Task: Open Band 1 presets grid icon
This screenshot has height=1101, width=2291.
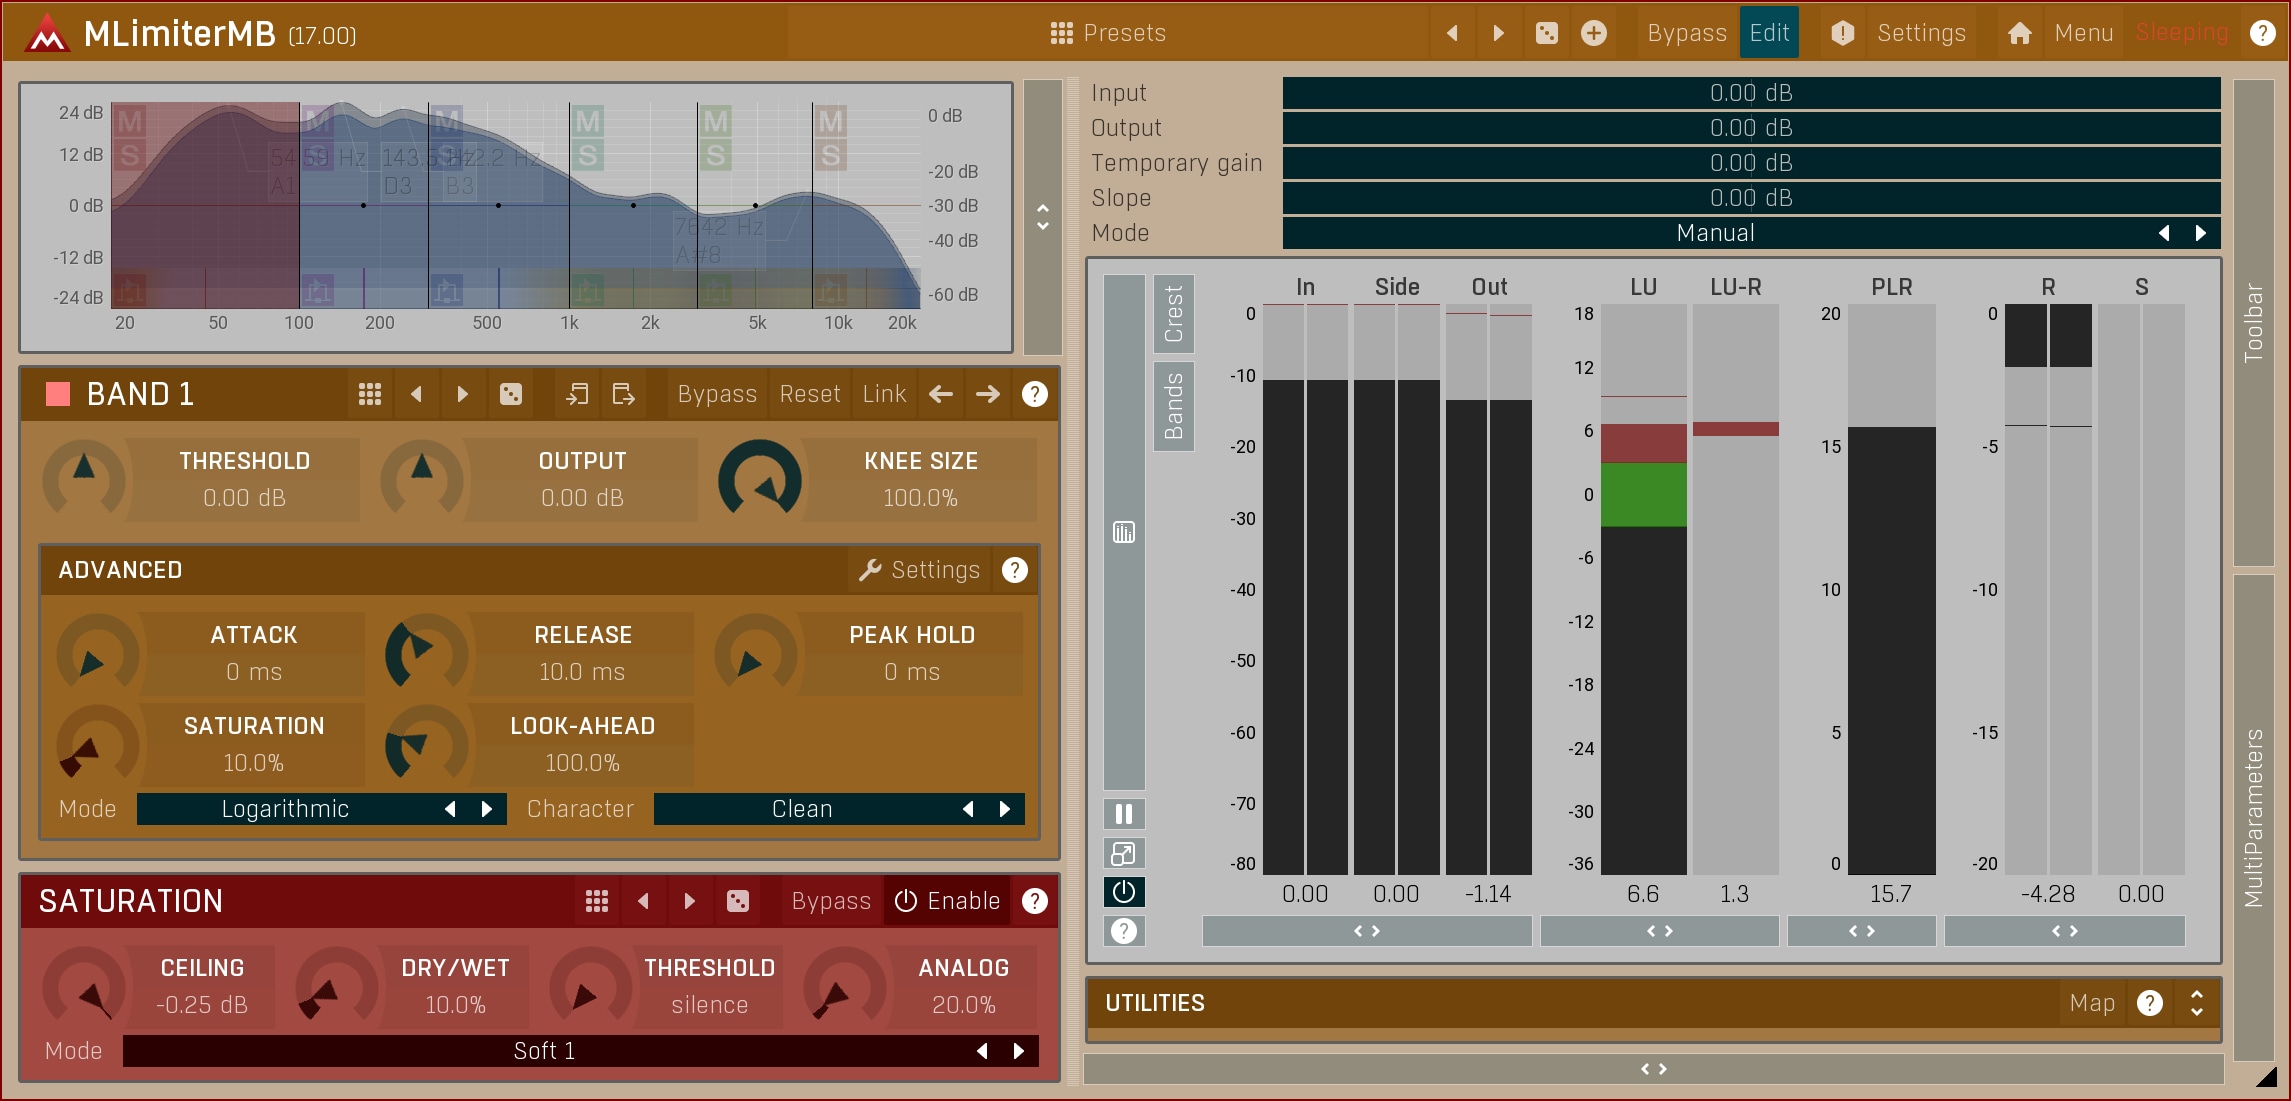Action: (370, 394)
